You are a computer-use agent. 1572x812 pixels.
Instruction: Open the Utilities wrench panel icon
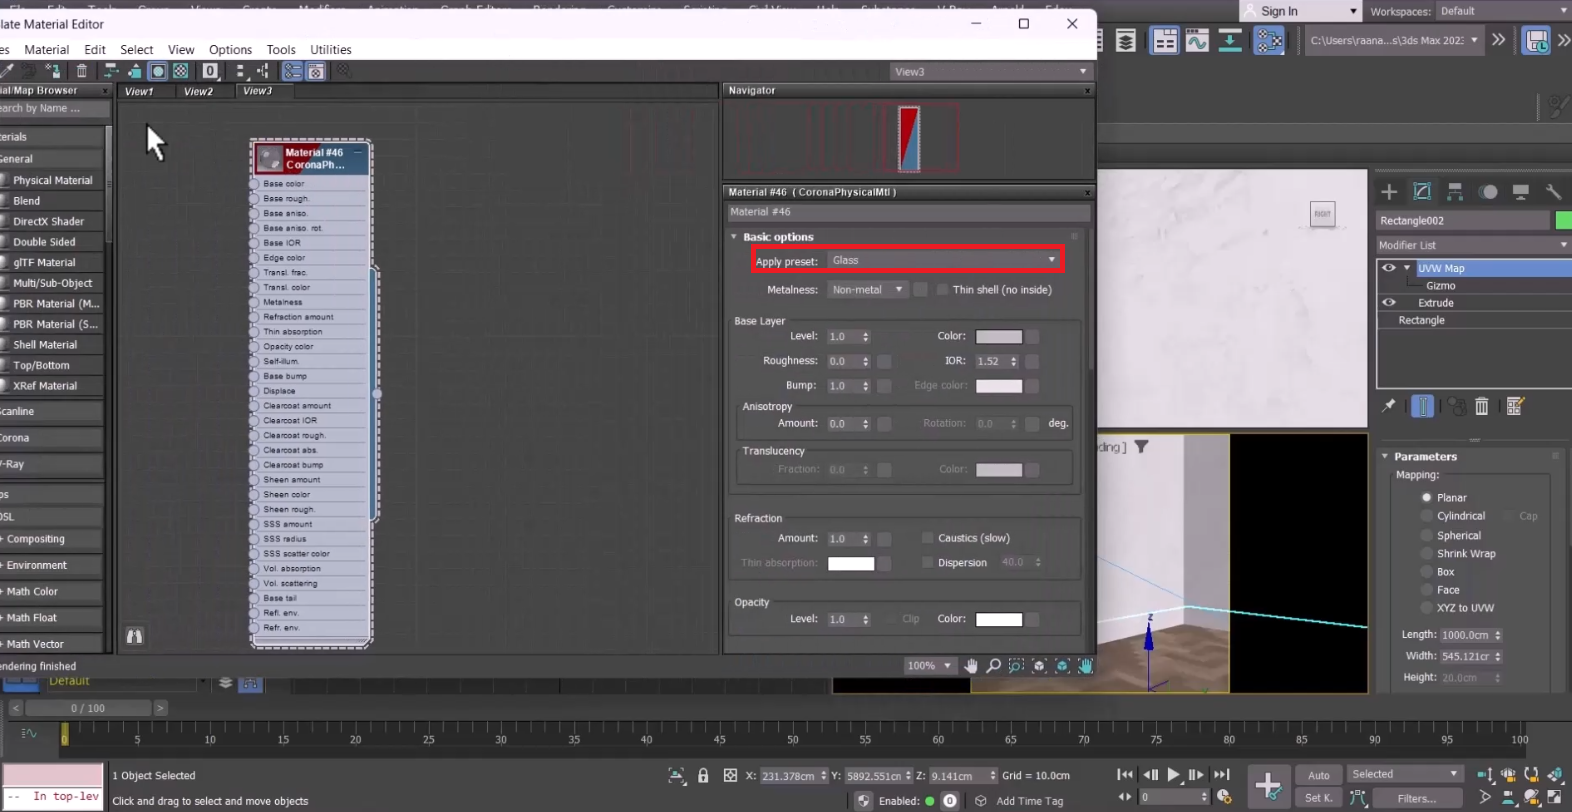point(1553,192)
